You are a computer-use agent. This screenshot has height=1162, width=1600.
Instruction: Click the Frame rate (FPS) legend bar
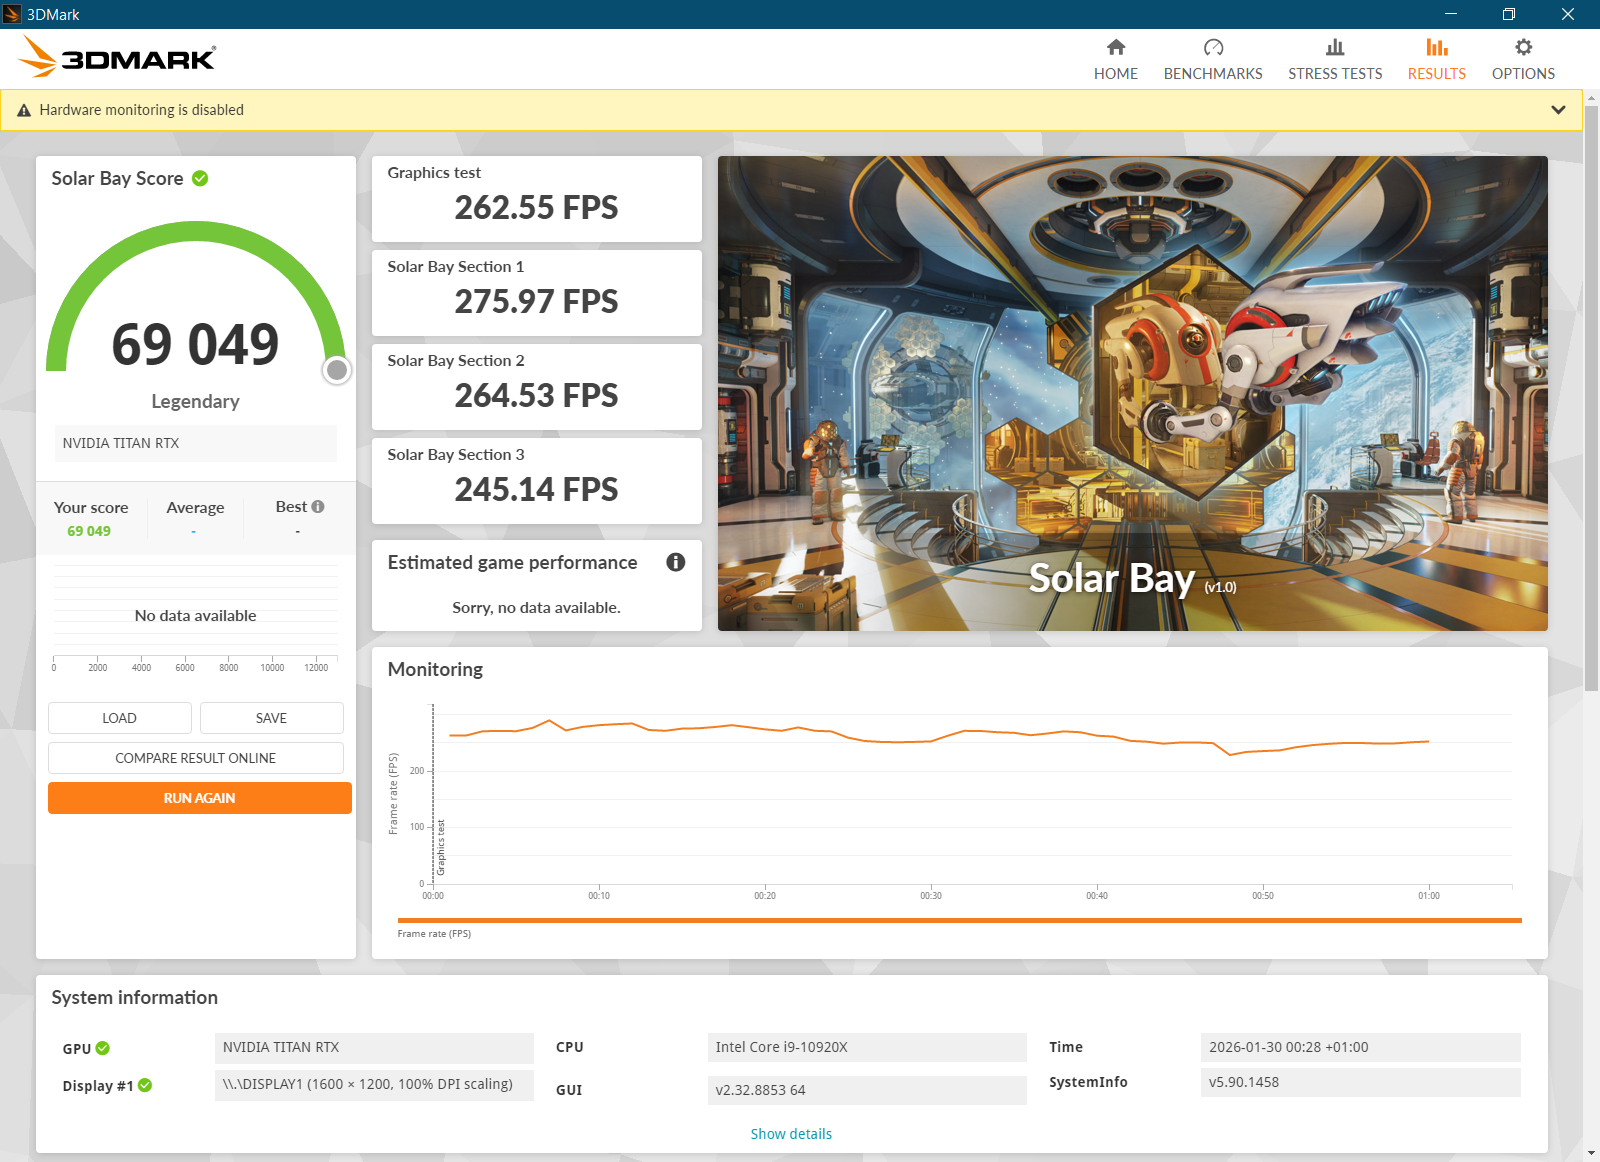[959, 920]
